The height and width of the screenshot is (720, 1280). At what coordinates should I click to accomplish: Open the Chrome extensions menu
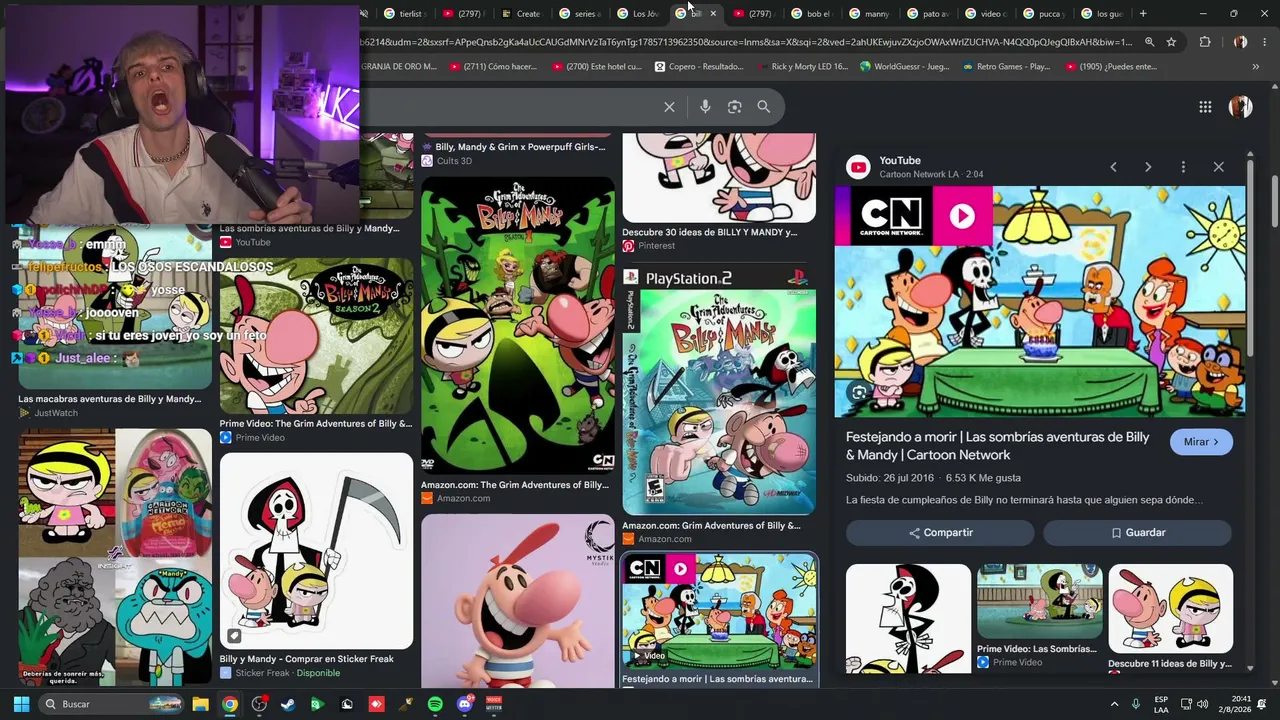(1205, 42)
